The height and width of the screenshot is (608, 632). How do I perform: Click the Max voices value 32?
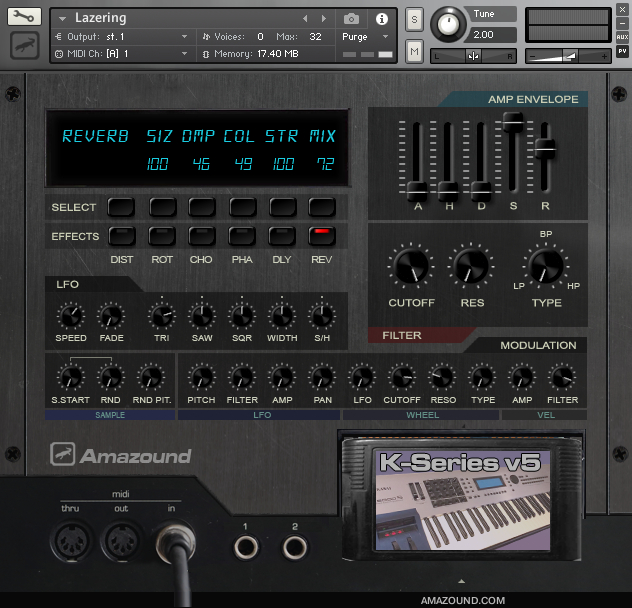coord(315,37)
